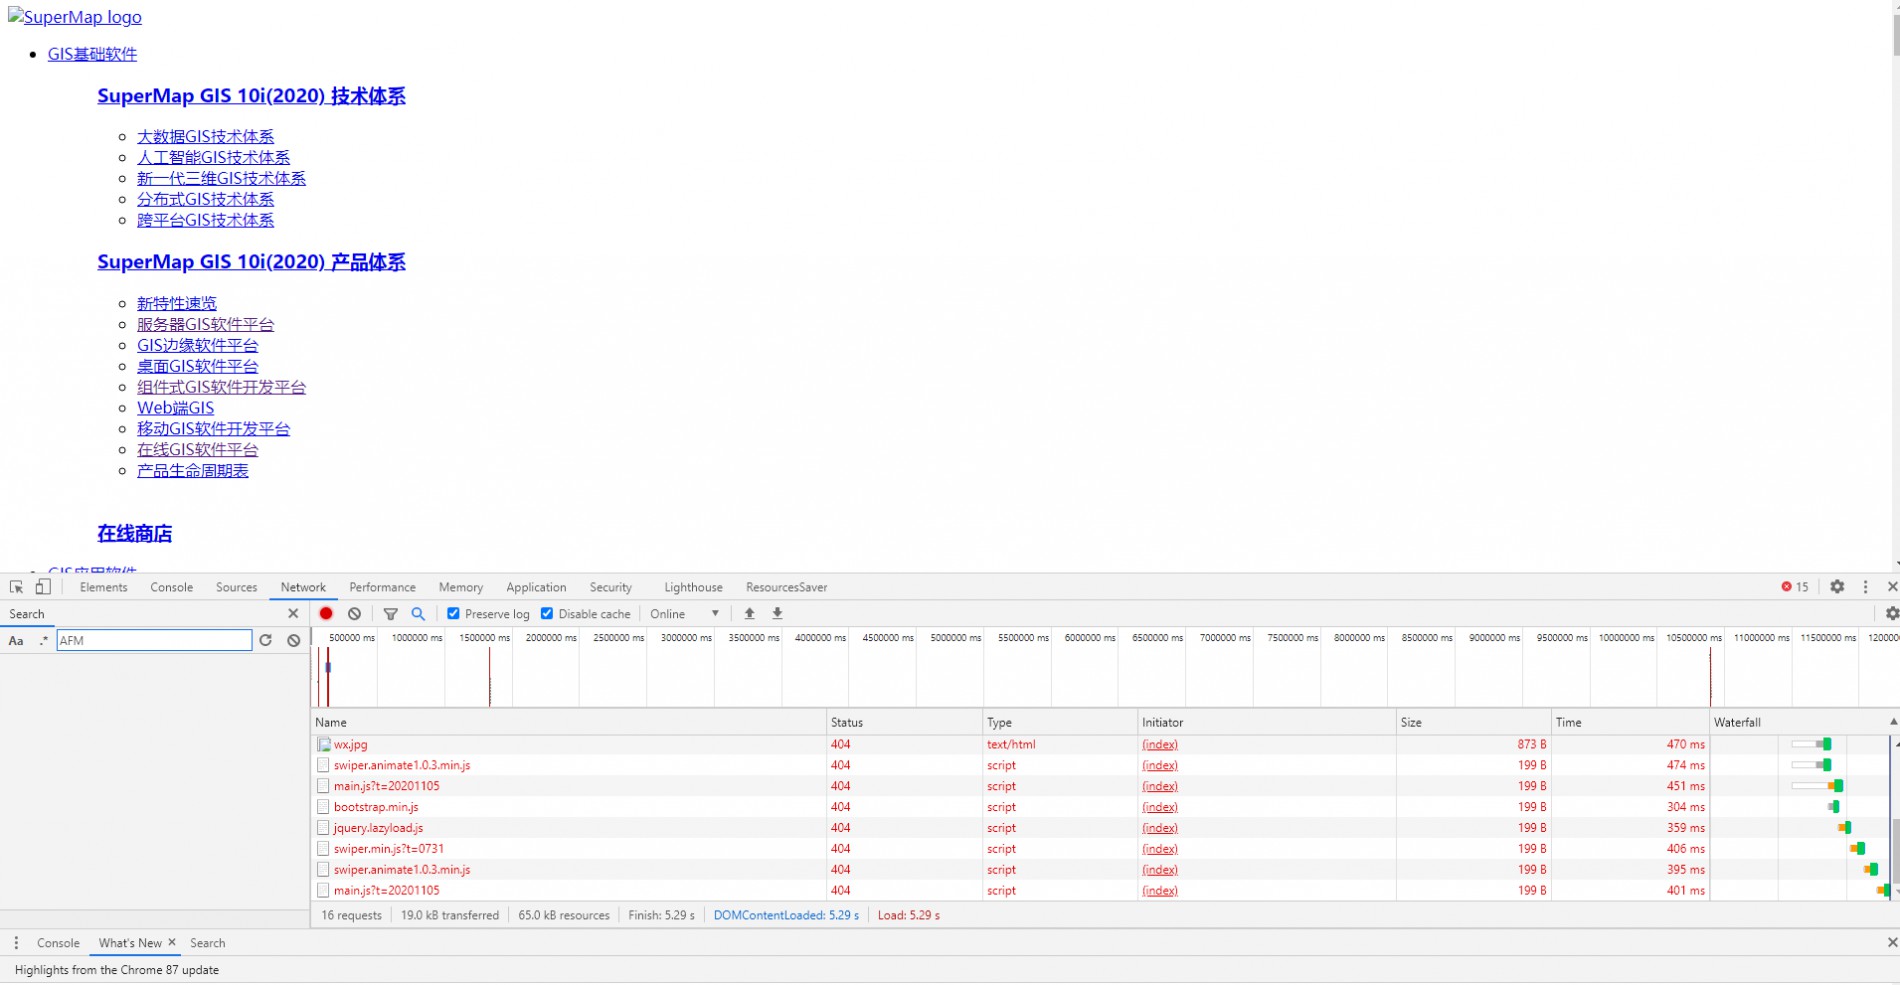Switch to the Console tab
Screen dimensions: 1900x985
point(172,587)
